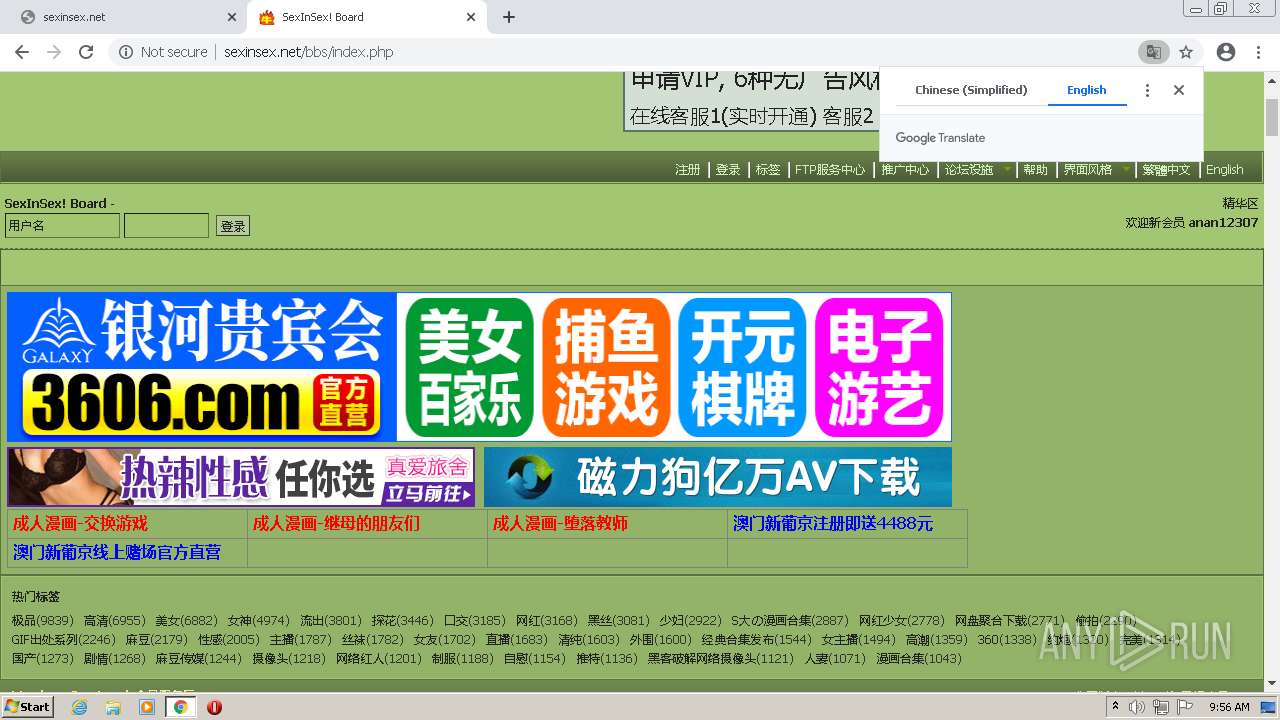Open the 极品(9839) tag
This screenshot has height=720, width=1280.
(42, 621)
